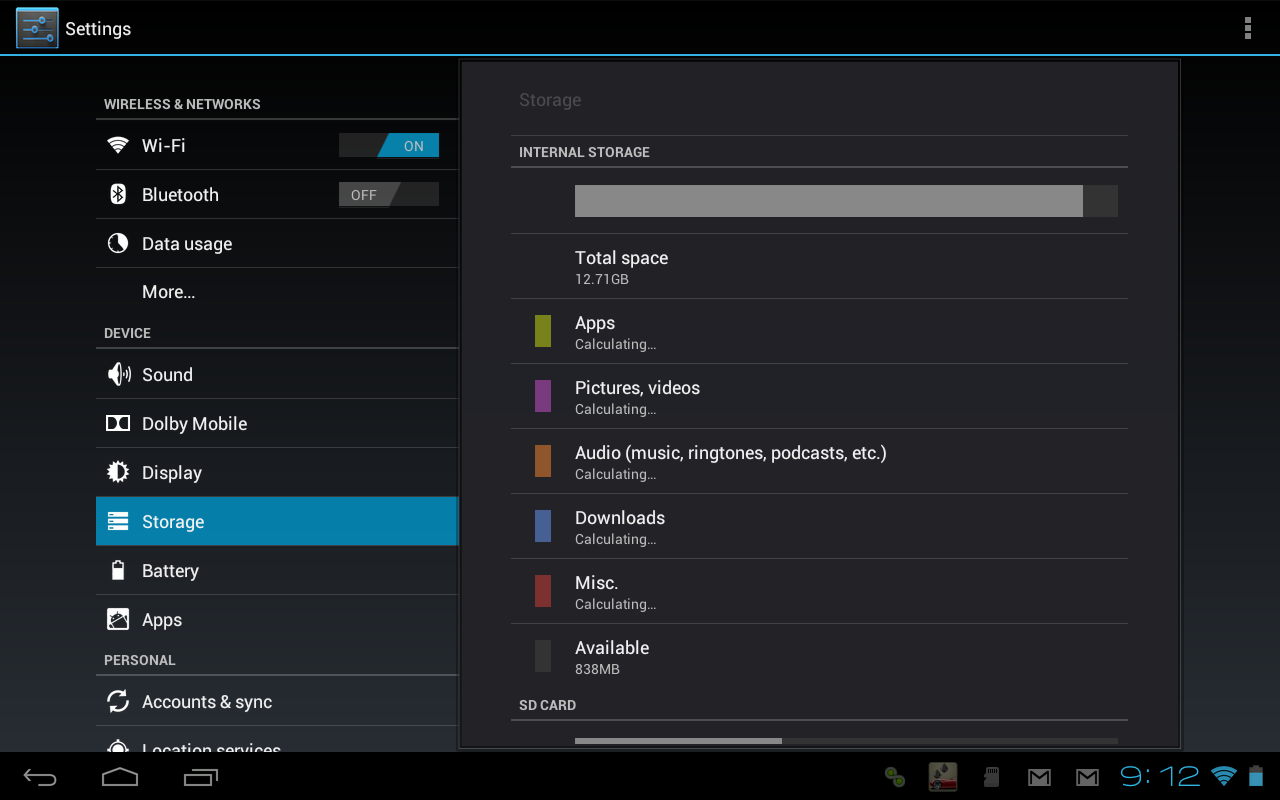Open the second Gmail notification icon
The image size is (1280, 800).
1087,777
